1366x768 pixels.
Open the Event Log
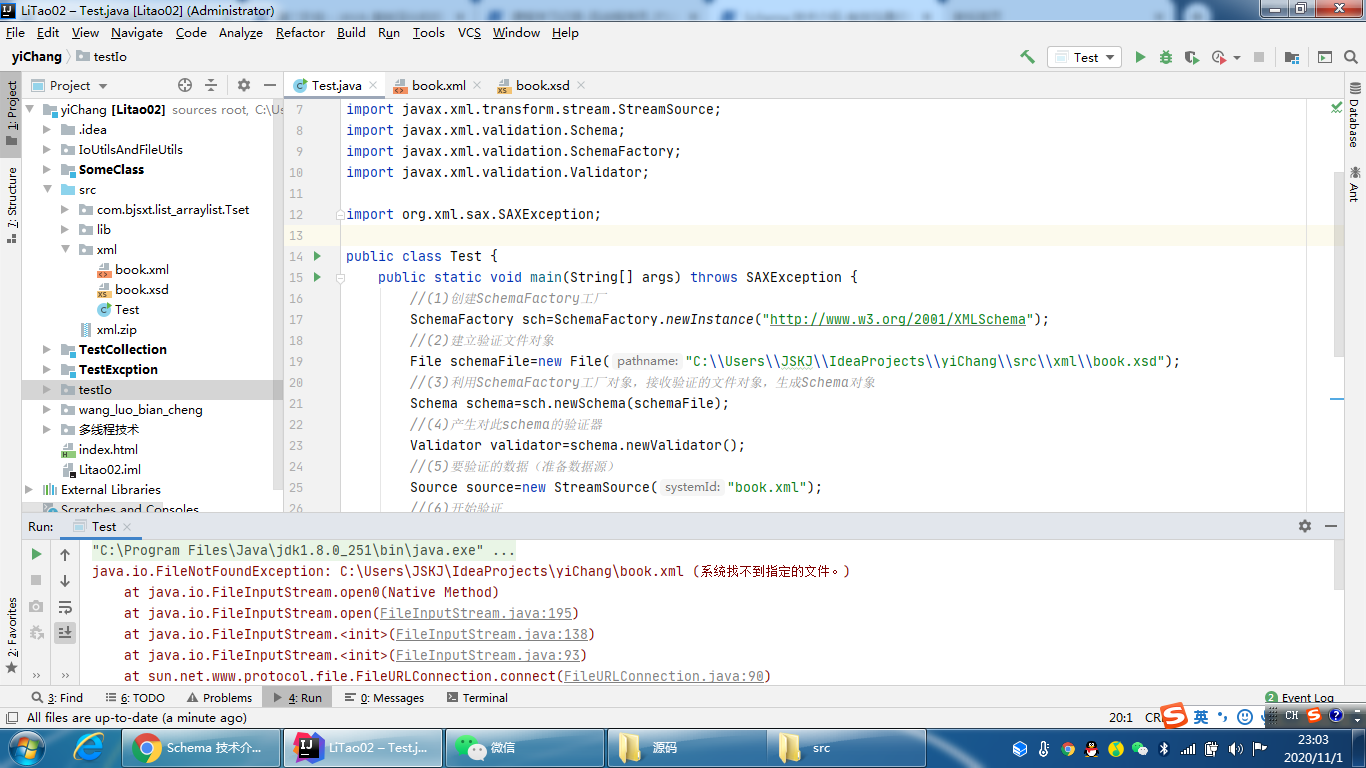1300,698
